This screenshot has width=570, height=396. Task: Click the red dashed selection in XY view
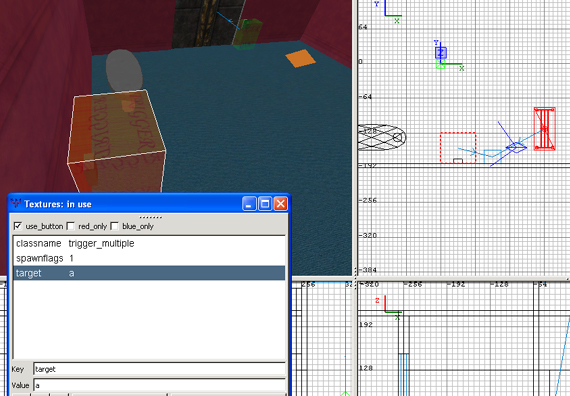tap(458, 148)
